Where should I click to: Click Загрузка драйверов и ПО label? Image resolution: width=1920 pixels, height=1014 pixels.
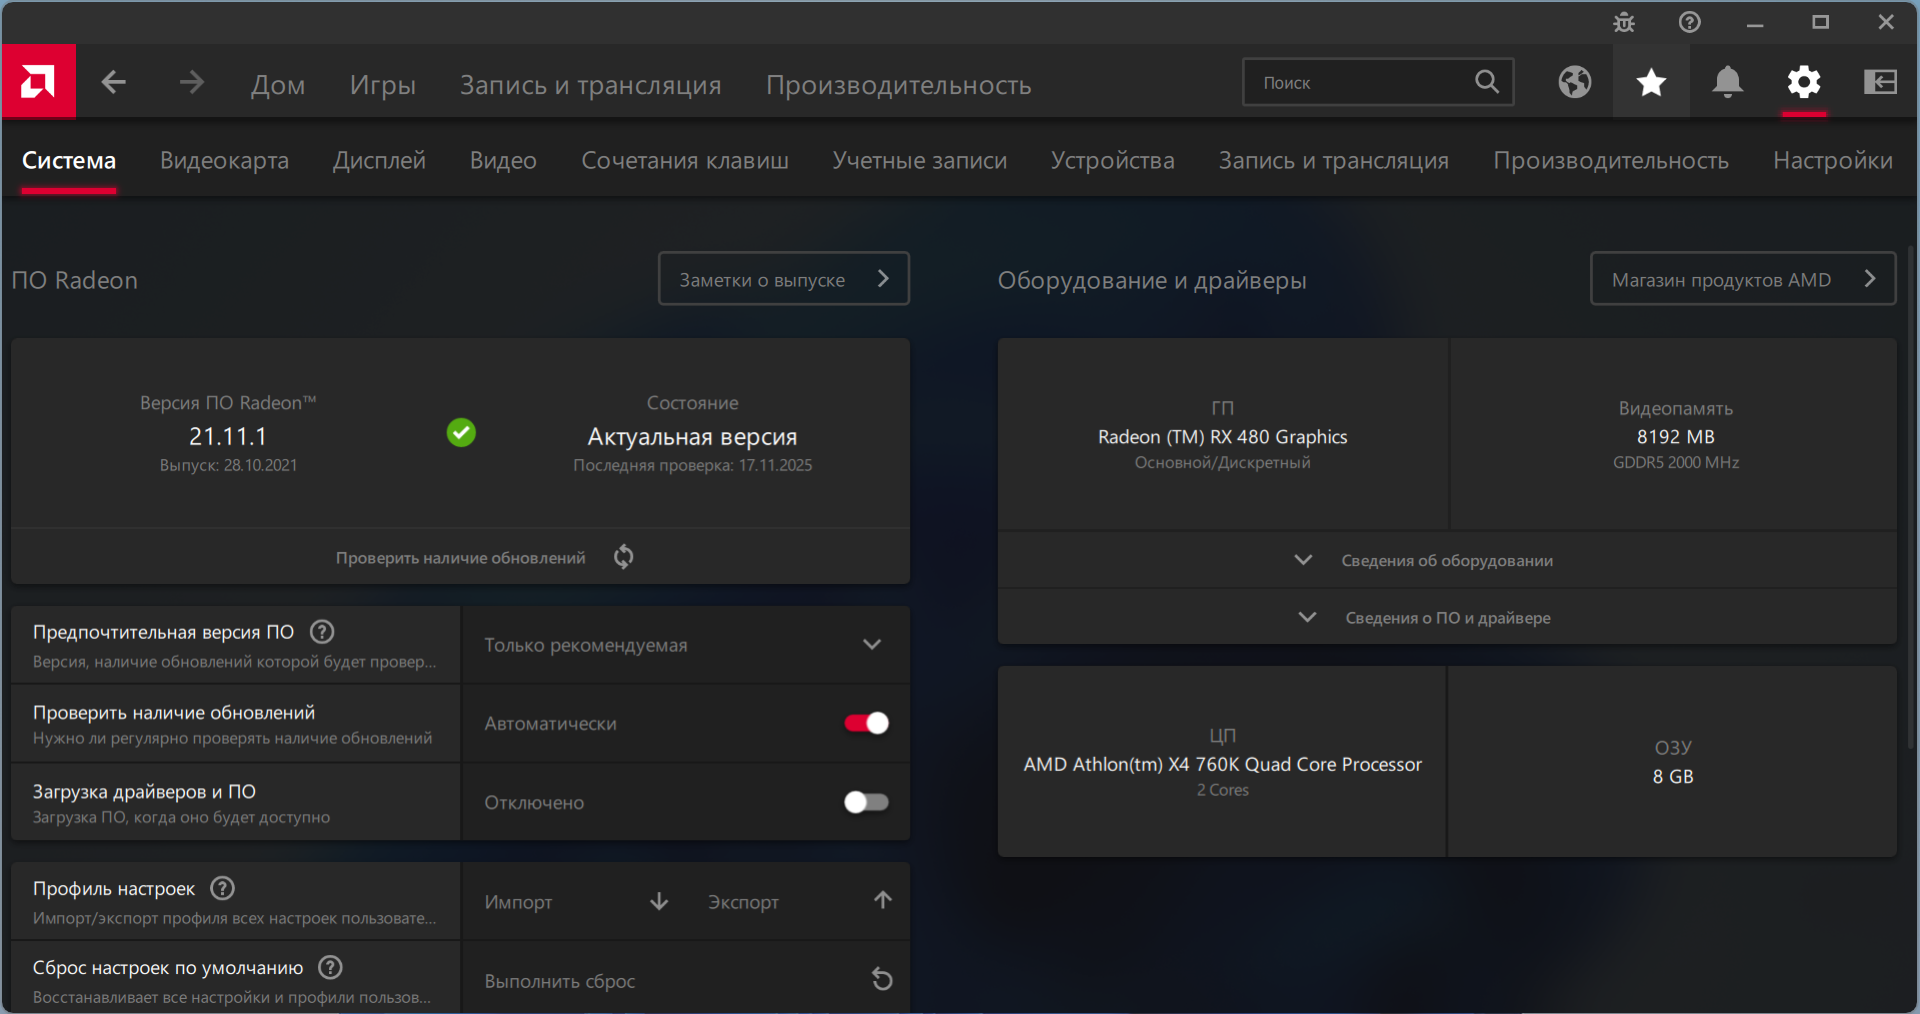[x=144, y=791]
